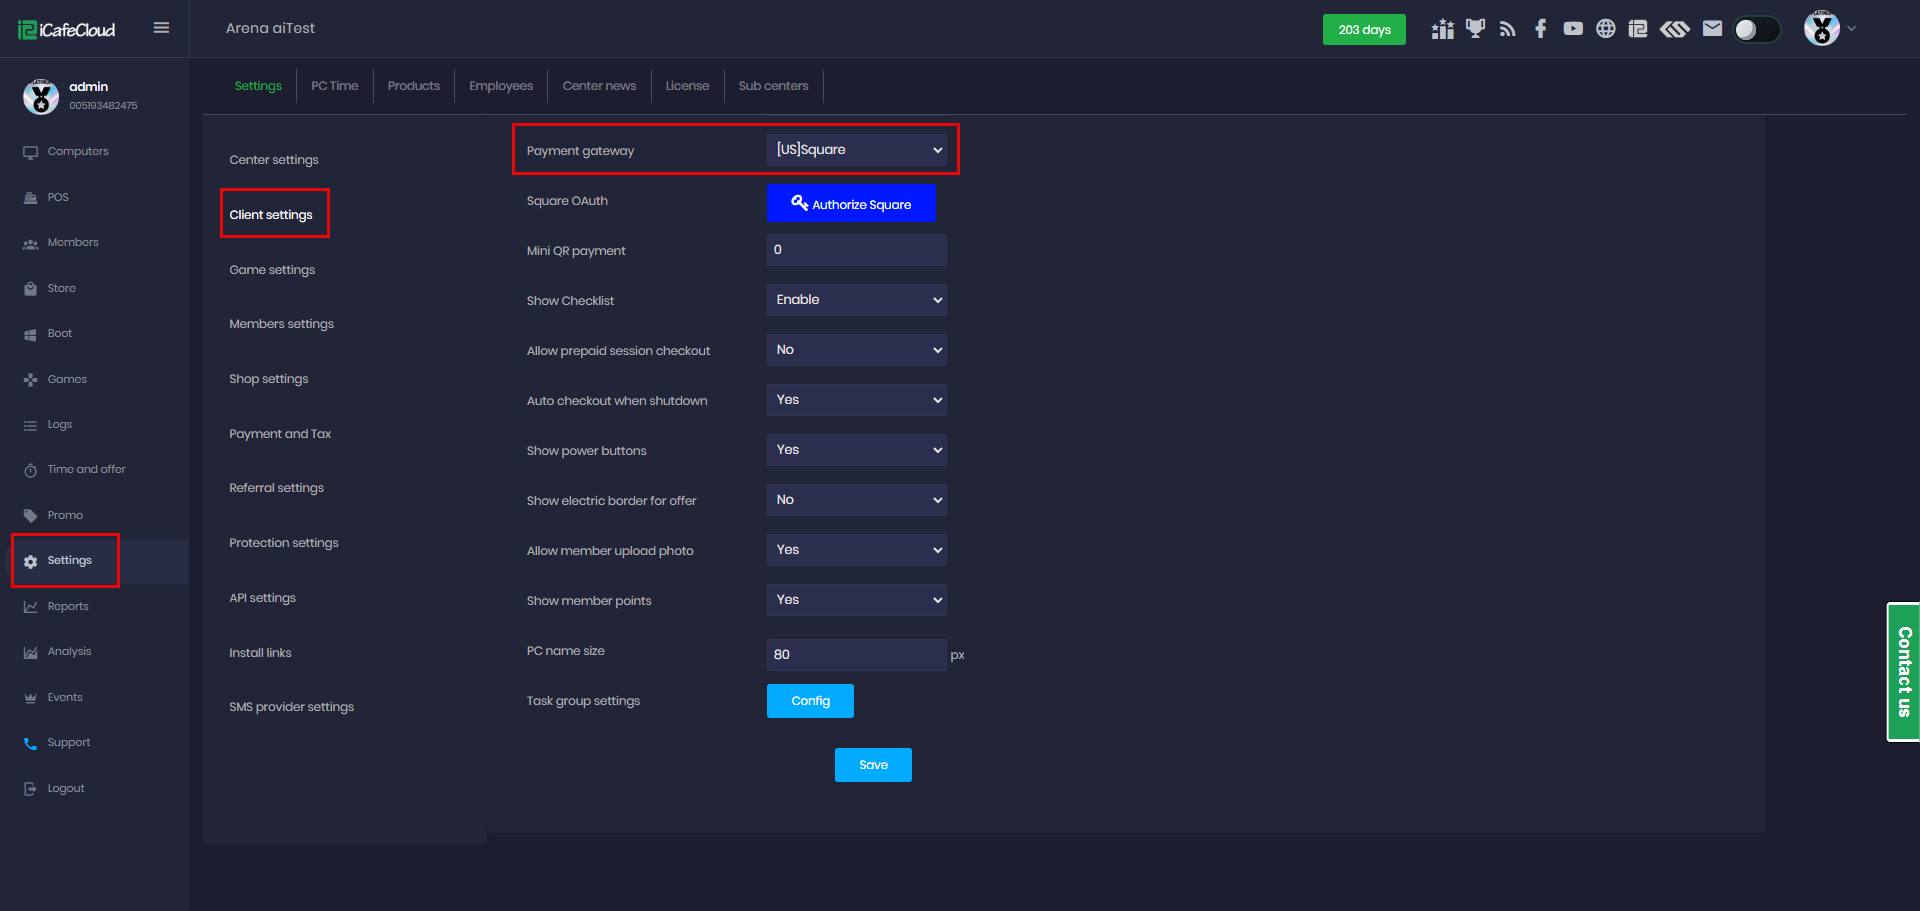Click the PC name size input field
The width and height of the screenshot is (1920, 911).
(x=856, y=655)
